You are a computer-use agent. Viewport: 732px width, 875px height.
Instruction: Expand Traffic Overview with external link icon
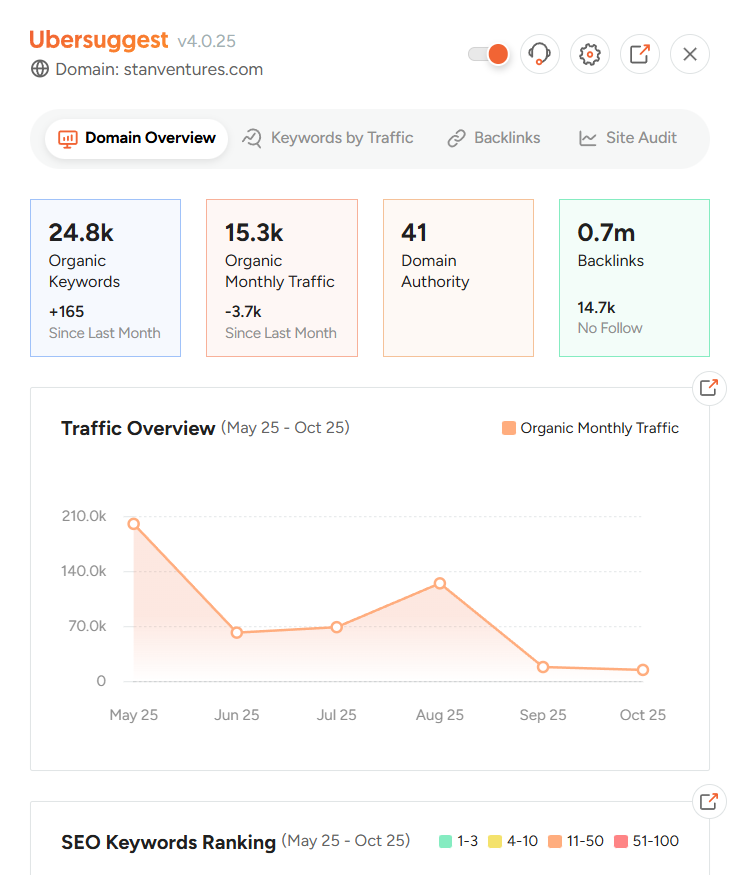tap(709, 388)
